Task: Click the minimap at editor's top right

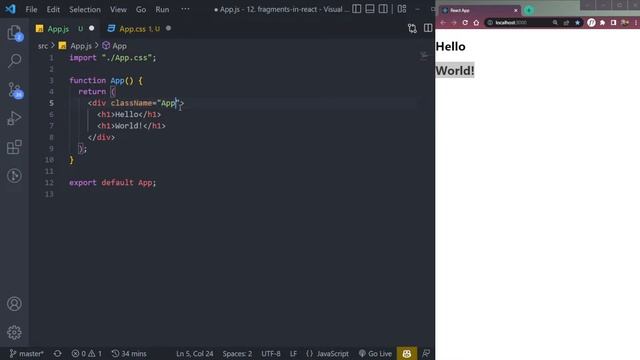Action: 424,56
